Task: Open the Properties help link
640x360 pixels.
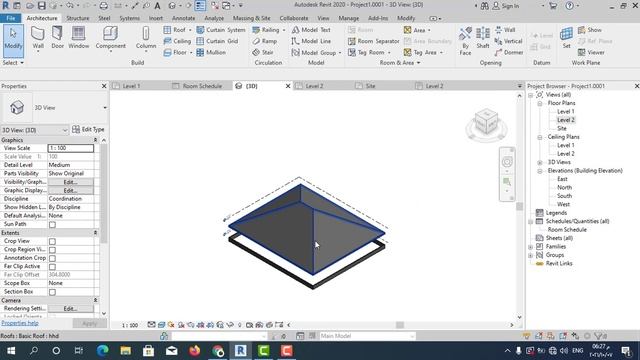Action: point(20,323)
